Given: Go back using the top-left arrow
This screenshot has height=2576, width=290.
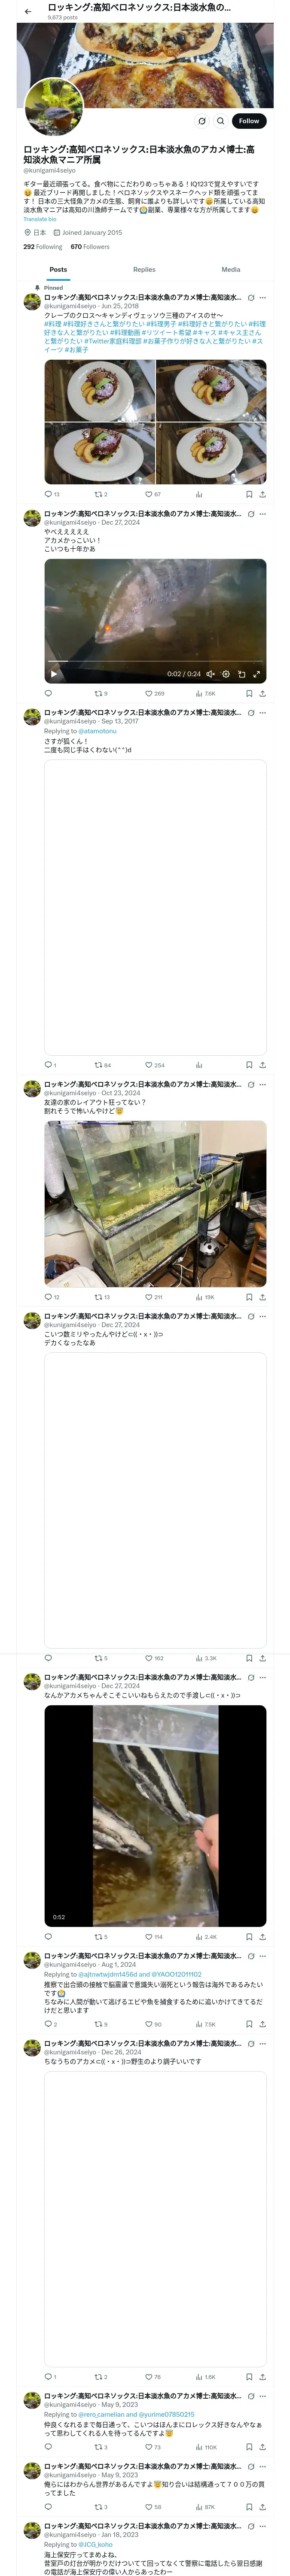Looking at the screenshot, I should [x=28, y=11].
